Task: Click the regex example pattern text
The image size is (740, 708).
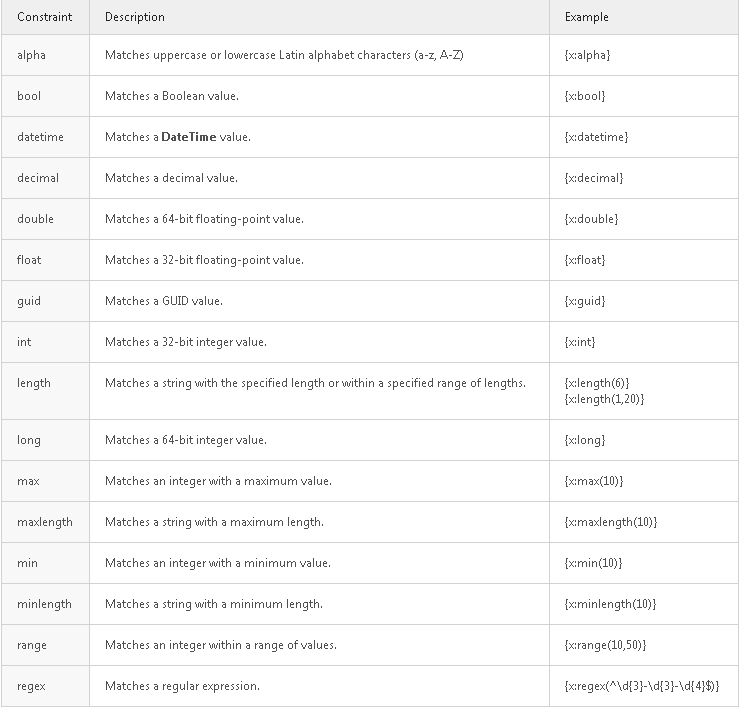Action: pyautogui.click(x=641, y=686)
